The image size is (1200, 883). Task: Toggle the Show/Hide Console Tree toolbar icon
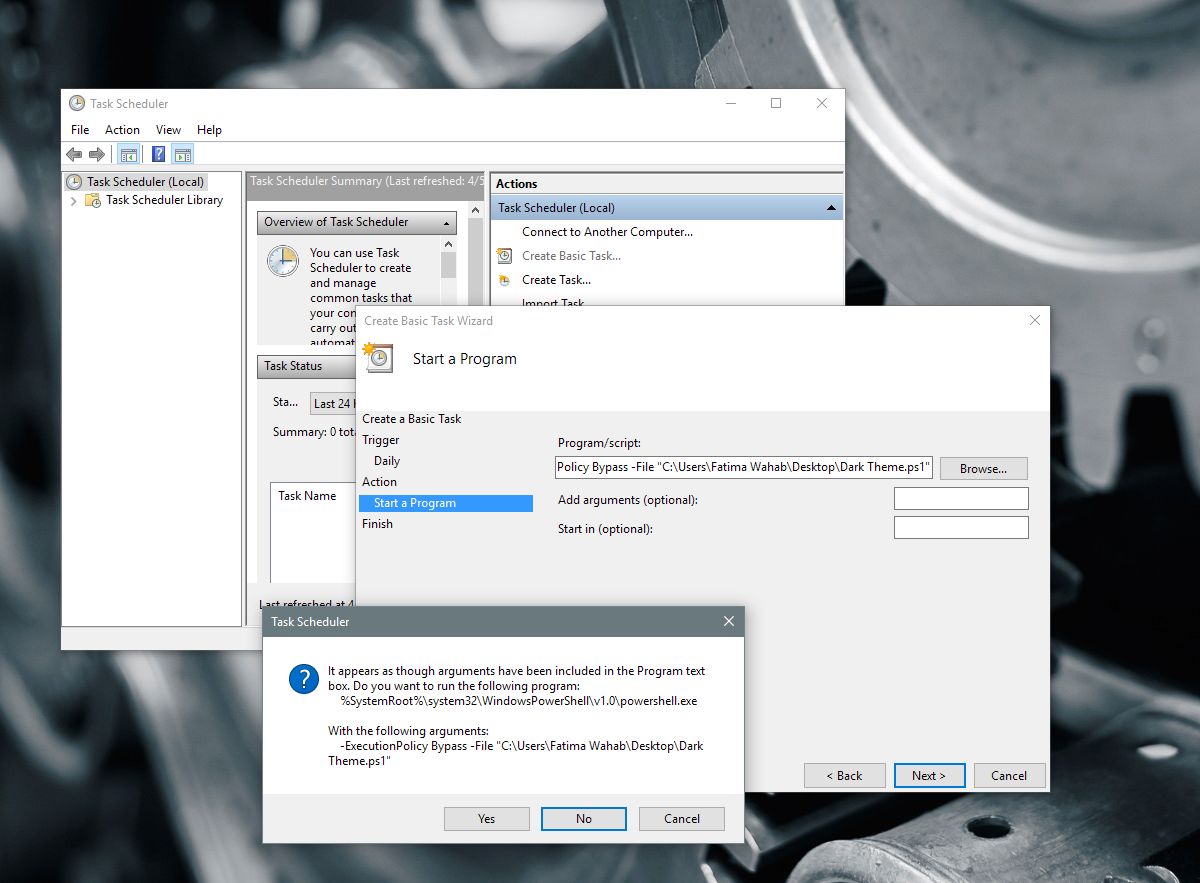[x=128, y=154]
